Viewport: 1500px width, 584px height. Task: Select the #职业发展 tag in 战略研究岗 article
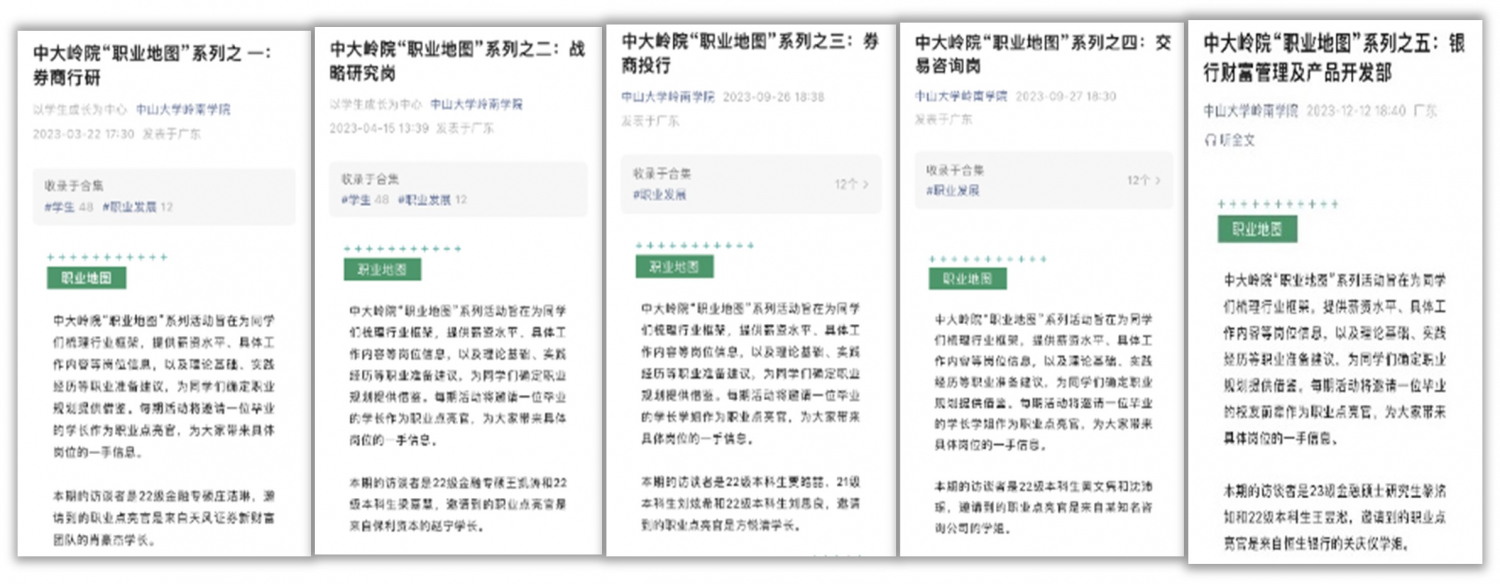[424, 200]
